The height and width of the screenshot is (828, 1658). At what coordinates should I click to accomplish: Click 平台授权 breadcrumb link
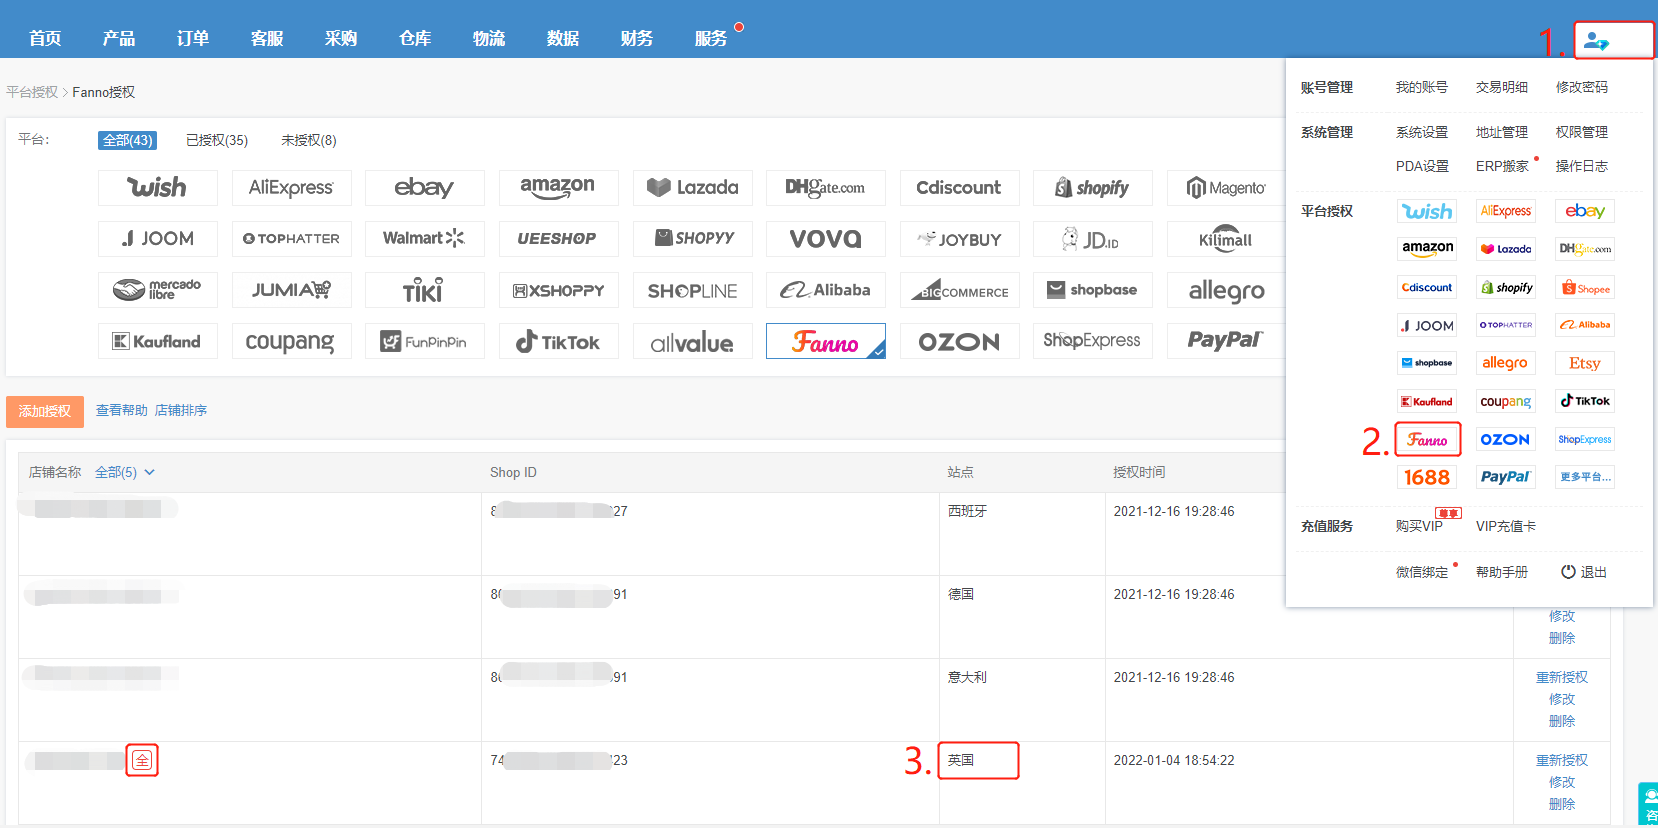[32, 92]
